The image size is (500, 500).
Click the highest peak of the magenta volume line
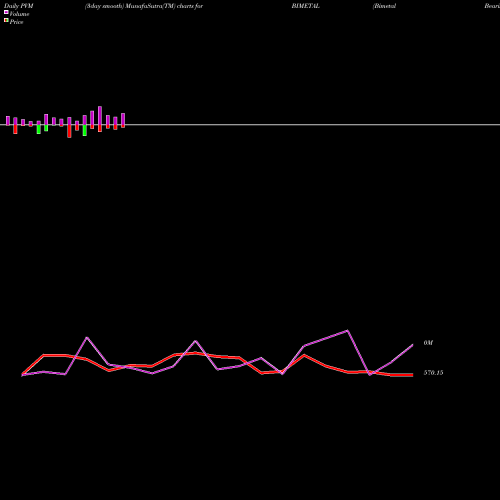[348, 331]
